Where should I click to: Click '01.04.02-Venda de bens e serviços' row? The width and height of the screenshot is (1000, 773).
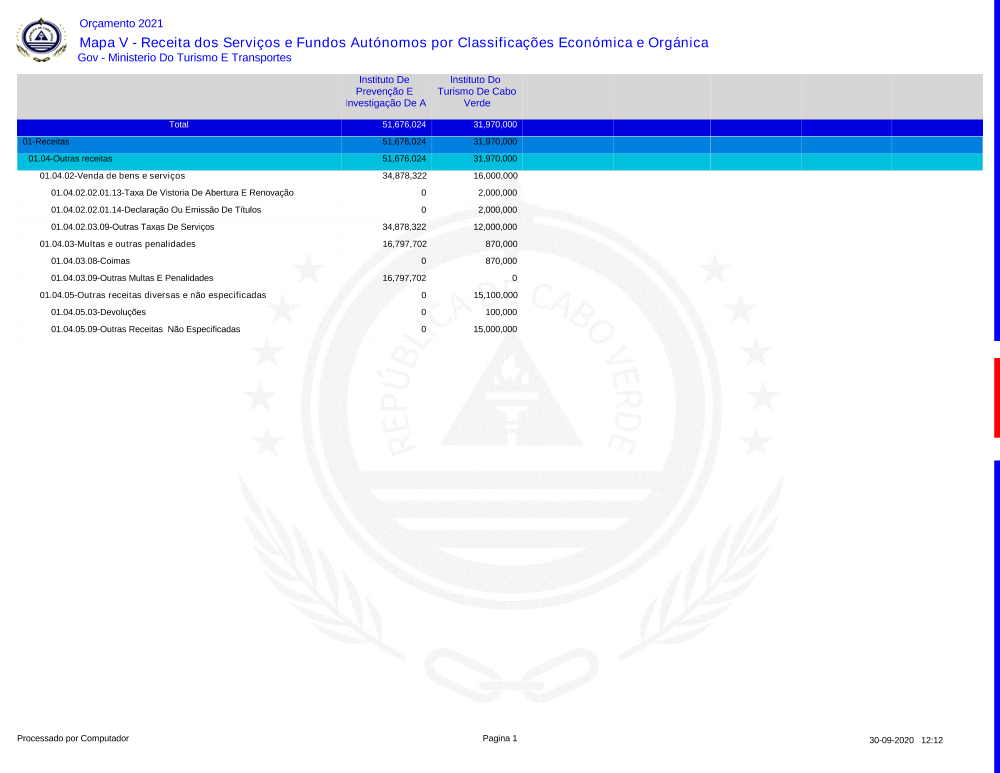(112, 176)
